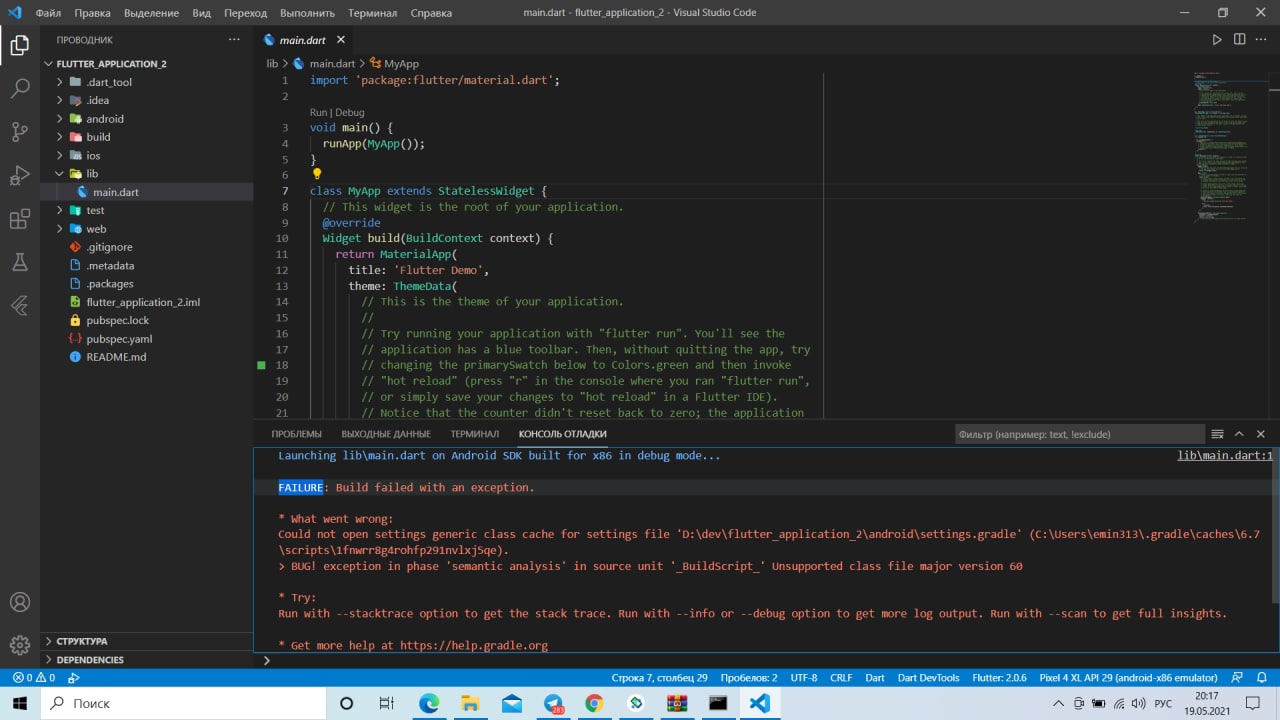Open the Терминал menu
Screen dimensions: 1280x720
coord(372,13)
